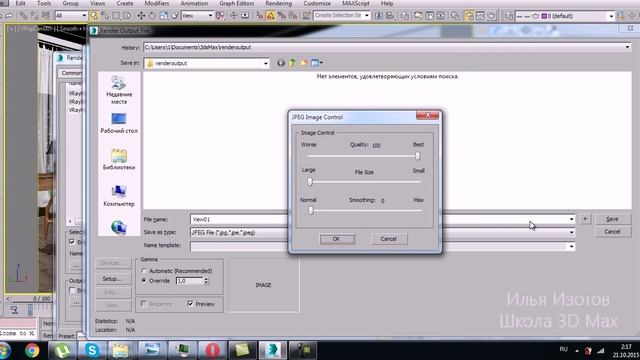
Task: Click Cancel in Render Output File dialog
Action: 613,232
